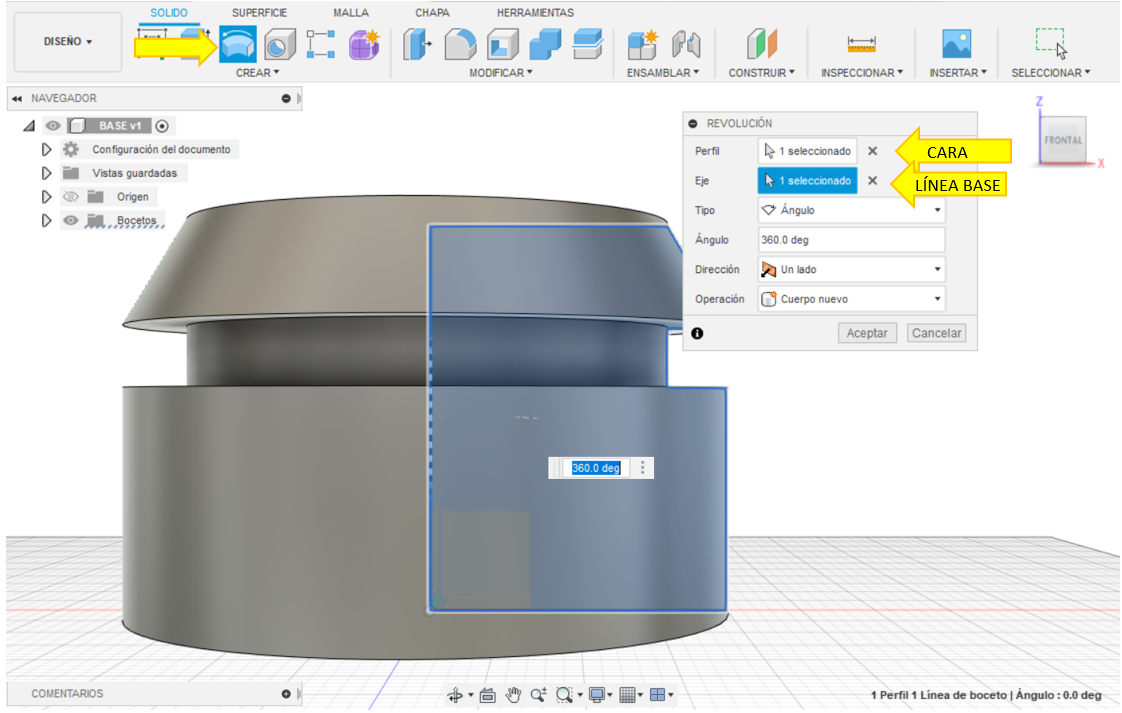The width and height of the screenshot is (1122, 713).
Task: Expand the Configuración del documento node
Action: (47, 150)
